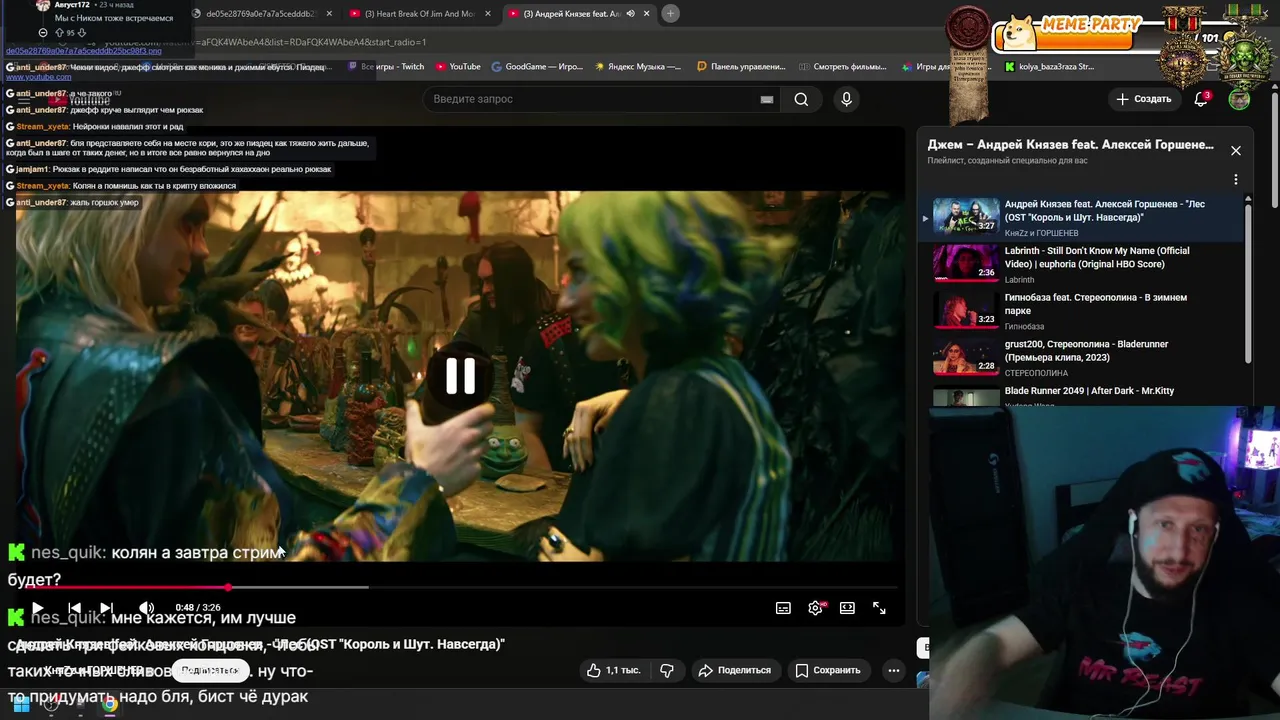Toggle subtitles in the video player

[x=783, y=608]
